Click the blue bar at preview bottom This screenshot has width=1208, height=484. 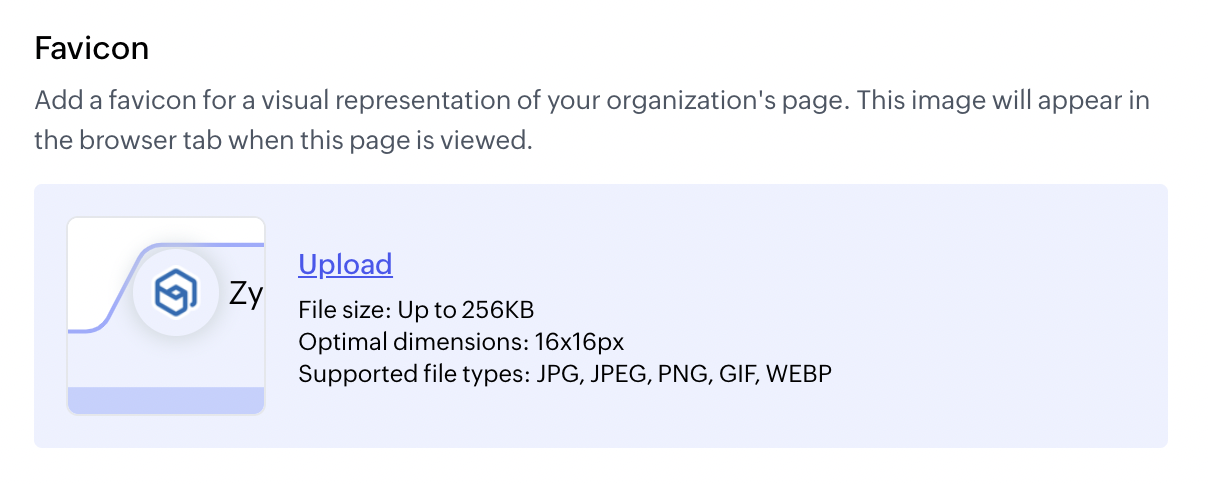(166, 400)
